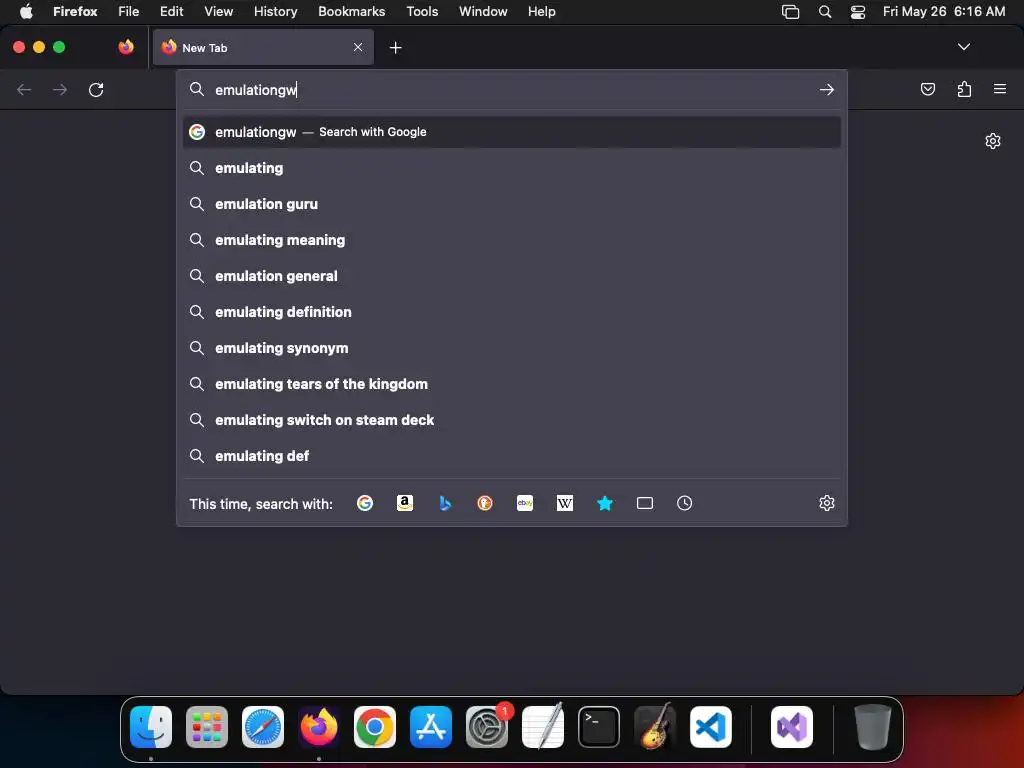Screen dimensions: 1024x768
Task: Open the Trash in the Dock
Action: (872, 727)
